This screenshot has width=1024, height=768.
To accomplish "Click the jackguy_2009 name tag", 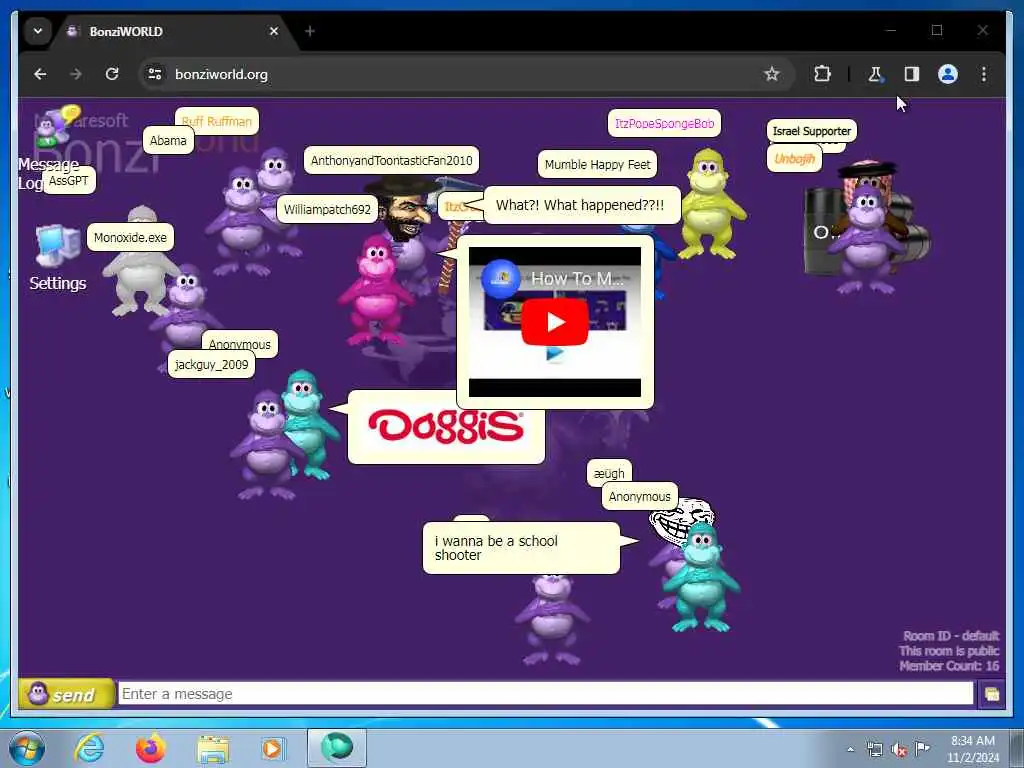I will (x=212, y=364).
